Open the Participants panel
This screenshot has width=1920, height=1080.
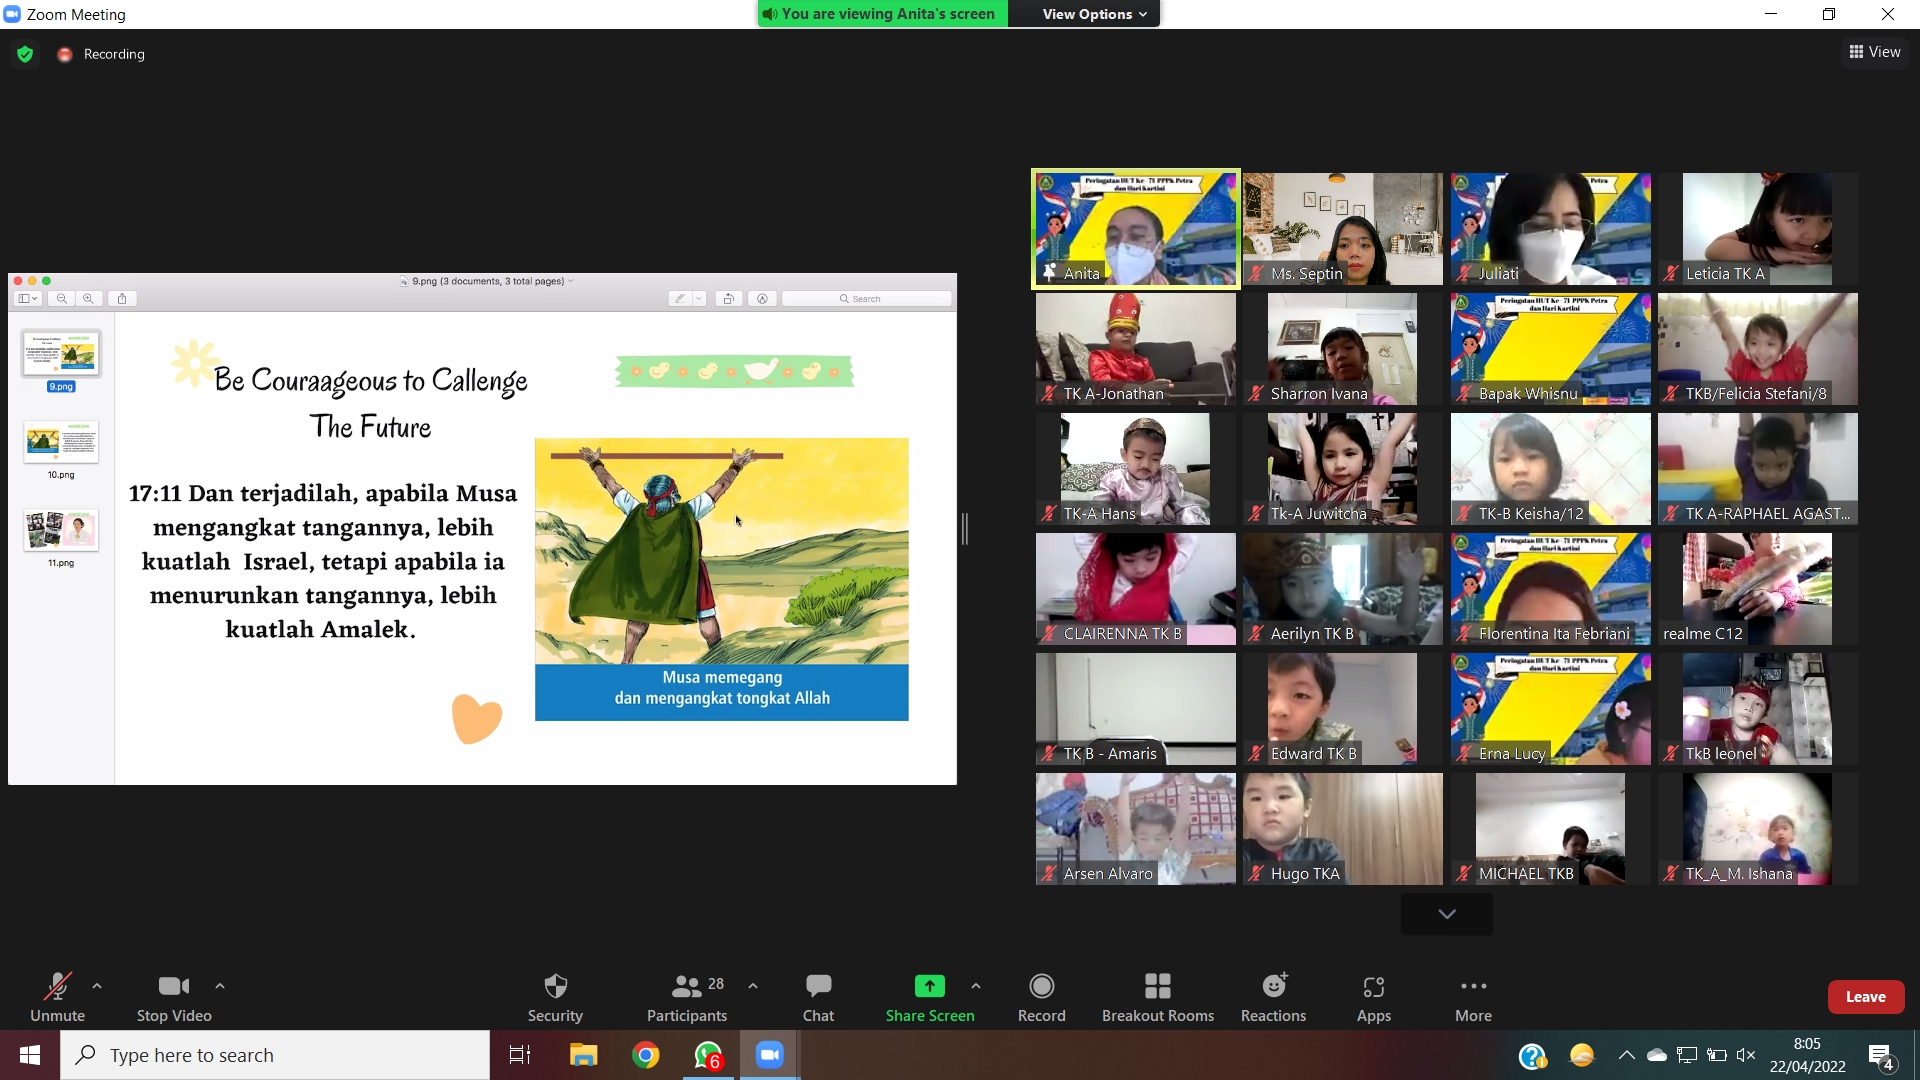point(687,997)
